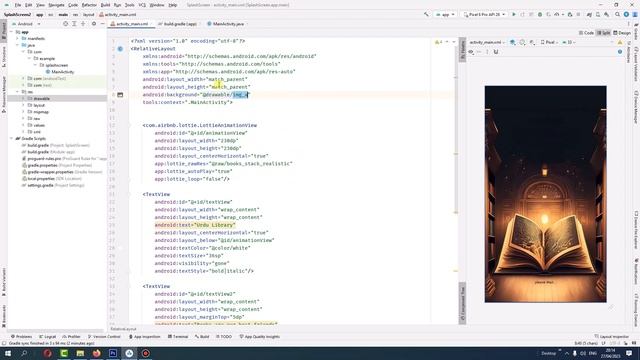640x360 pixels.
Task: Open the Device Manager toolbar icon
Action: (598, 14)
